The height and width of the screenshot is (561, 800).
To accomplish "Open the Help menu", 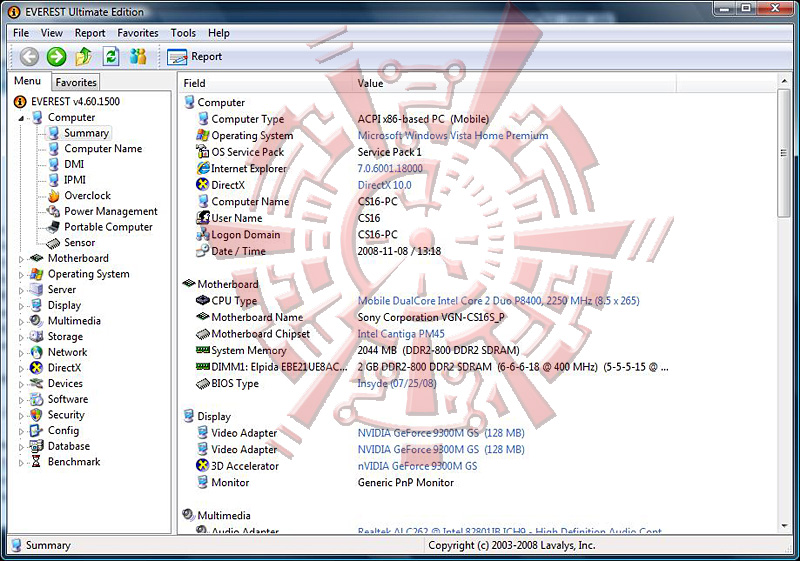I will pyautogui.click(x=218, y=33).
